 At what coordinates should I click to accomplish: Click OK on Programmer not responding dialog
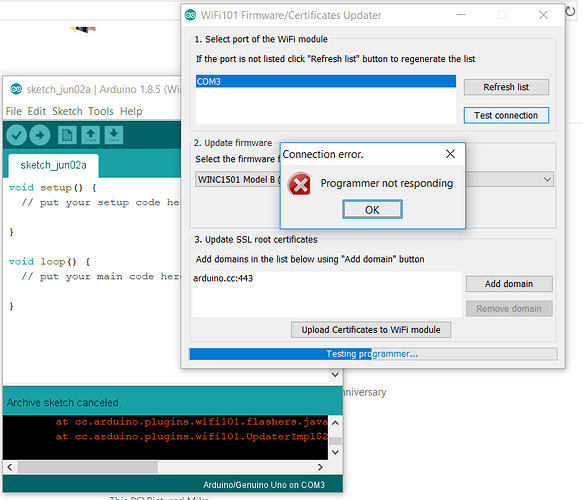point(372,210)
